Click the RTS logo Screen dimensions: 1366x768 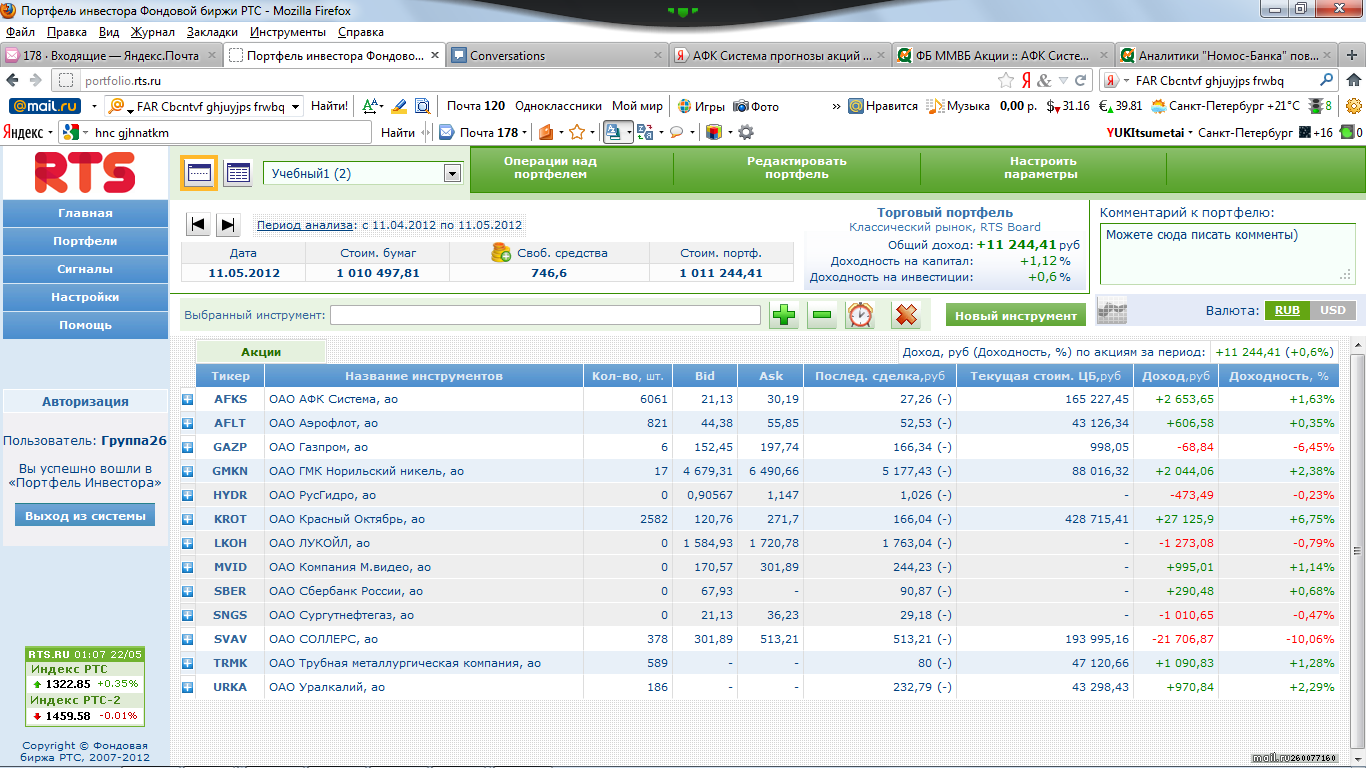pos(85,172)
